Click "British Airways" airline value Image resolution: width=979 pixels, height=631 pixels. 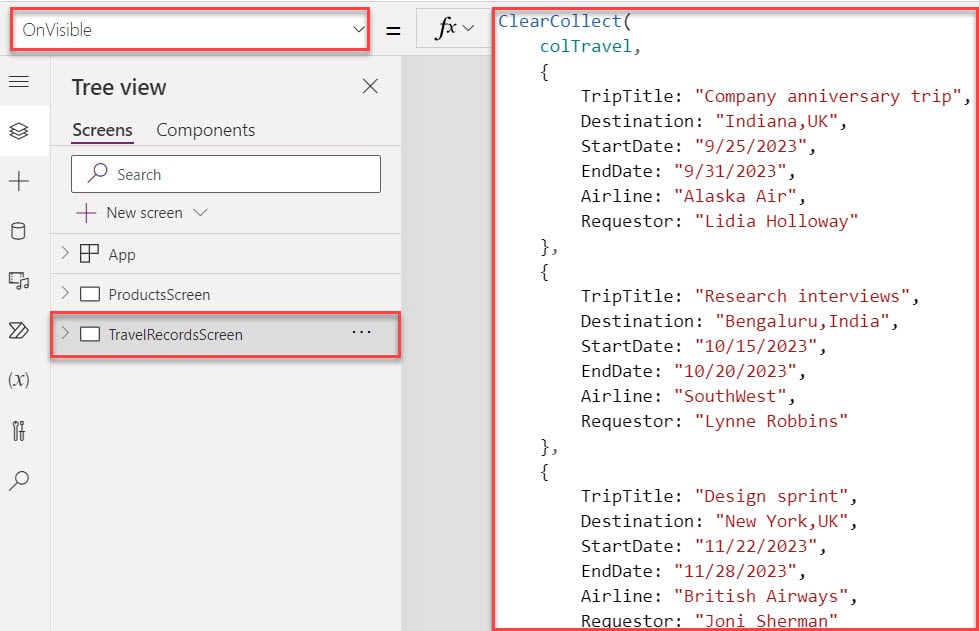(761, 595)
